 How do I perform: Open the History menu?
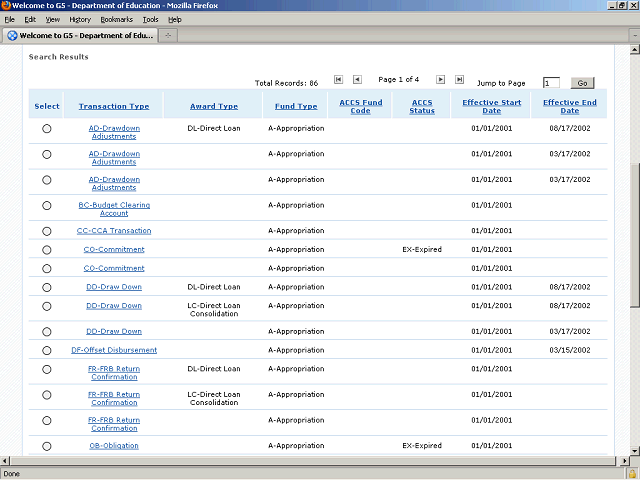click(80, 19)
